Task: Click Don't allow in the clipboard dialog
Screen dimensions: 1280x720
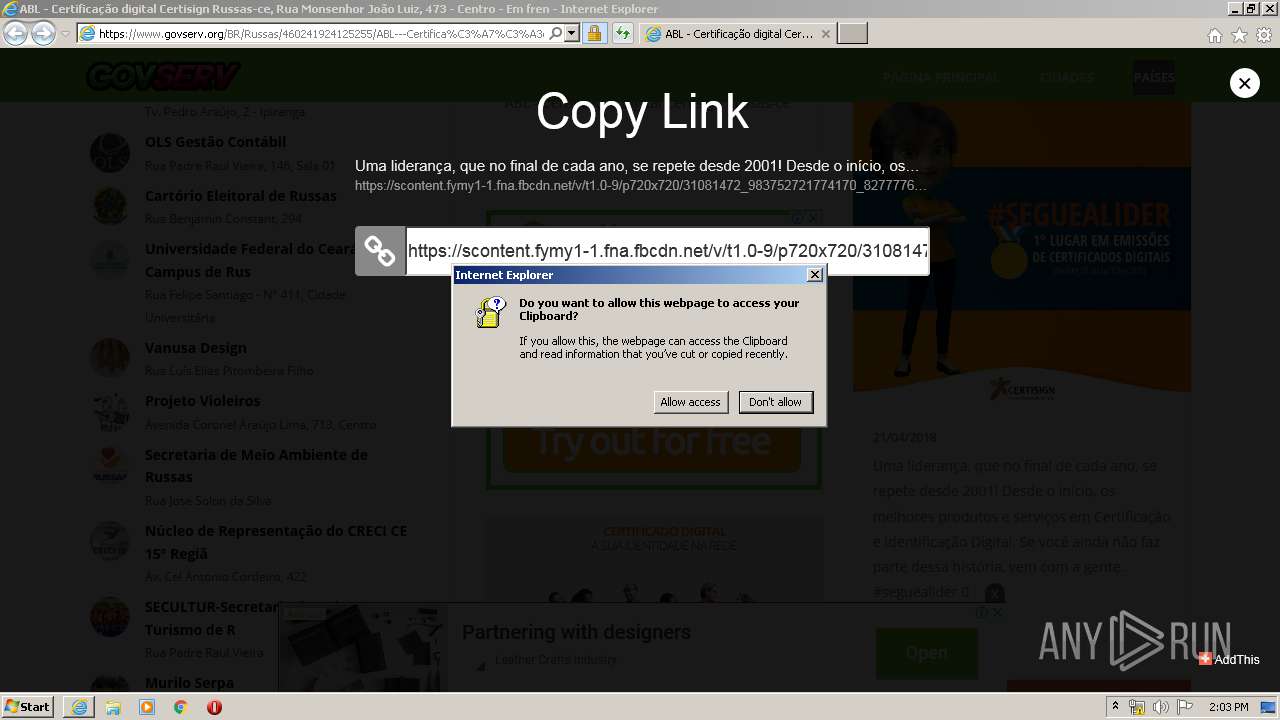Action: tap(776, 402)
